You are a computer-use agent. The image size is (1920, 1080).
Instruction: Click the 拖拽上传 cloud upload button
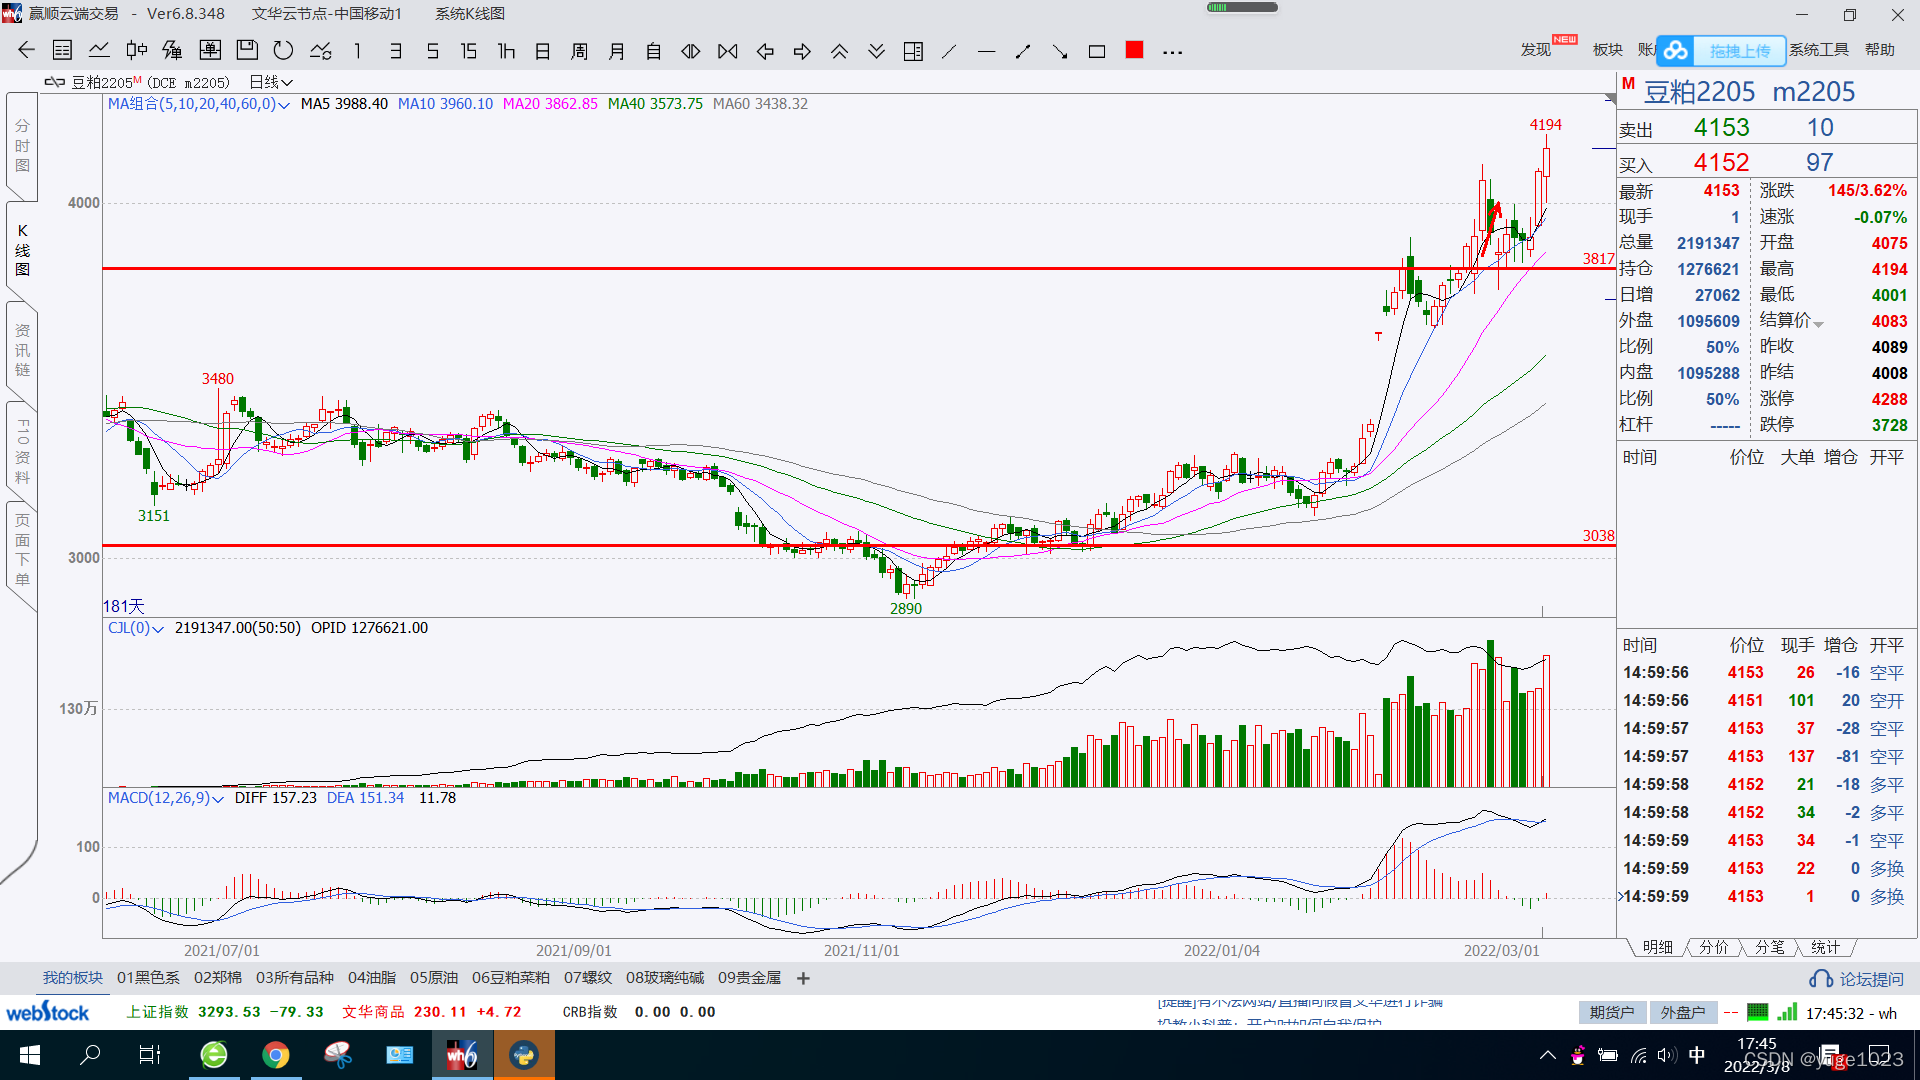[x=1722, y=50]
